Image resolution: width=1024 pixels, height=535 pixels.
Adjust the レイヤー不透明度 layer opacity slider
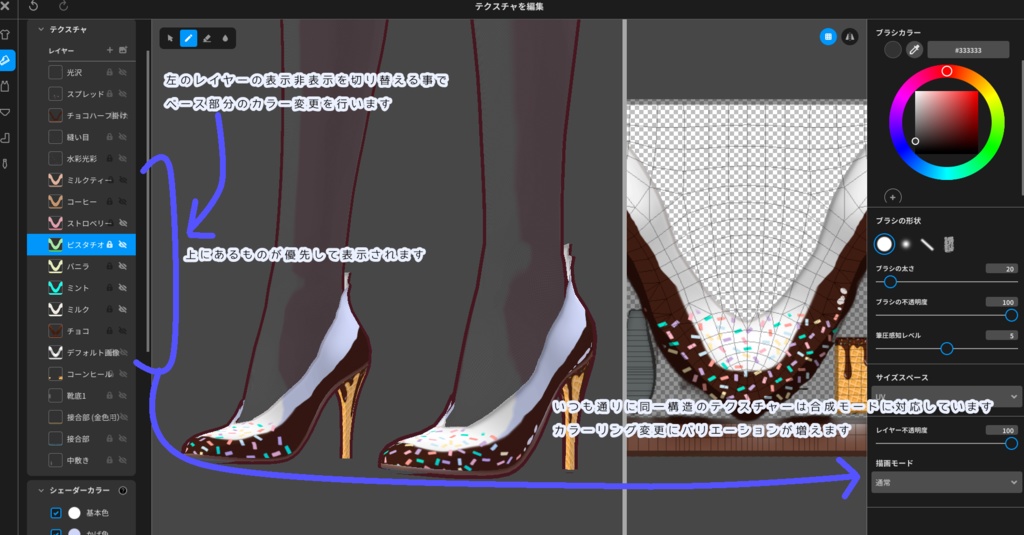tap(946, 444)
